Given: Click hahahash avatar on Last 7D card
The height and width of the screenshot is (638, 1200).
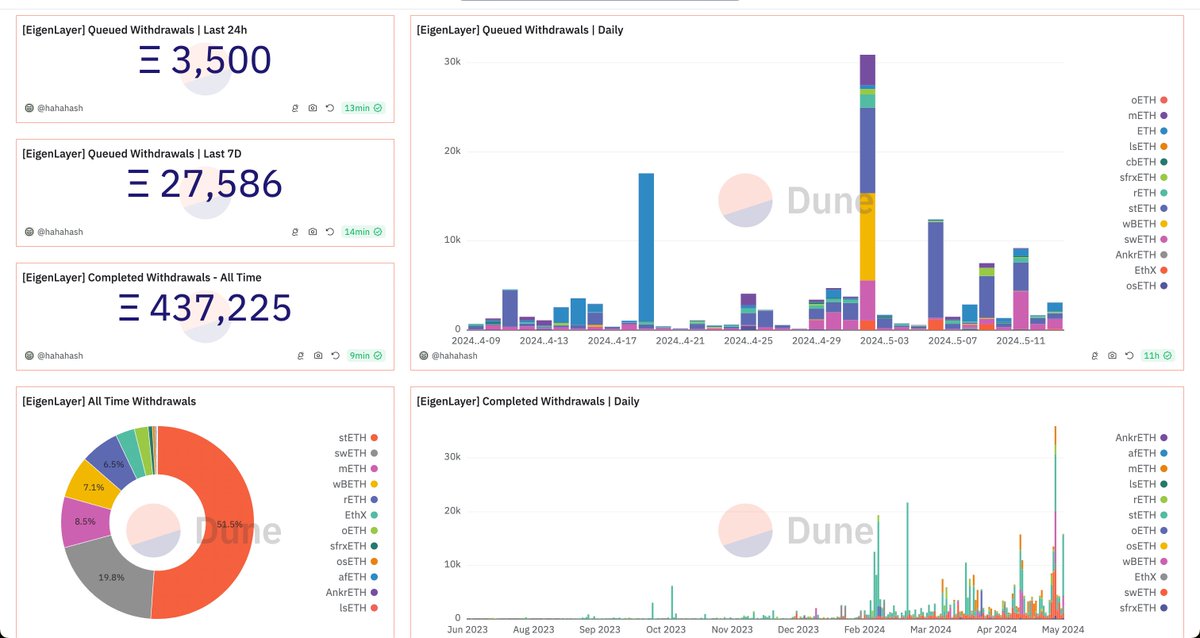Looking at the screenshot, I should point(28,232).
